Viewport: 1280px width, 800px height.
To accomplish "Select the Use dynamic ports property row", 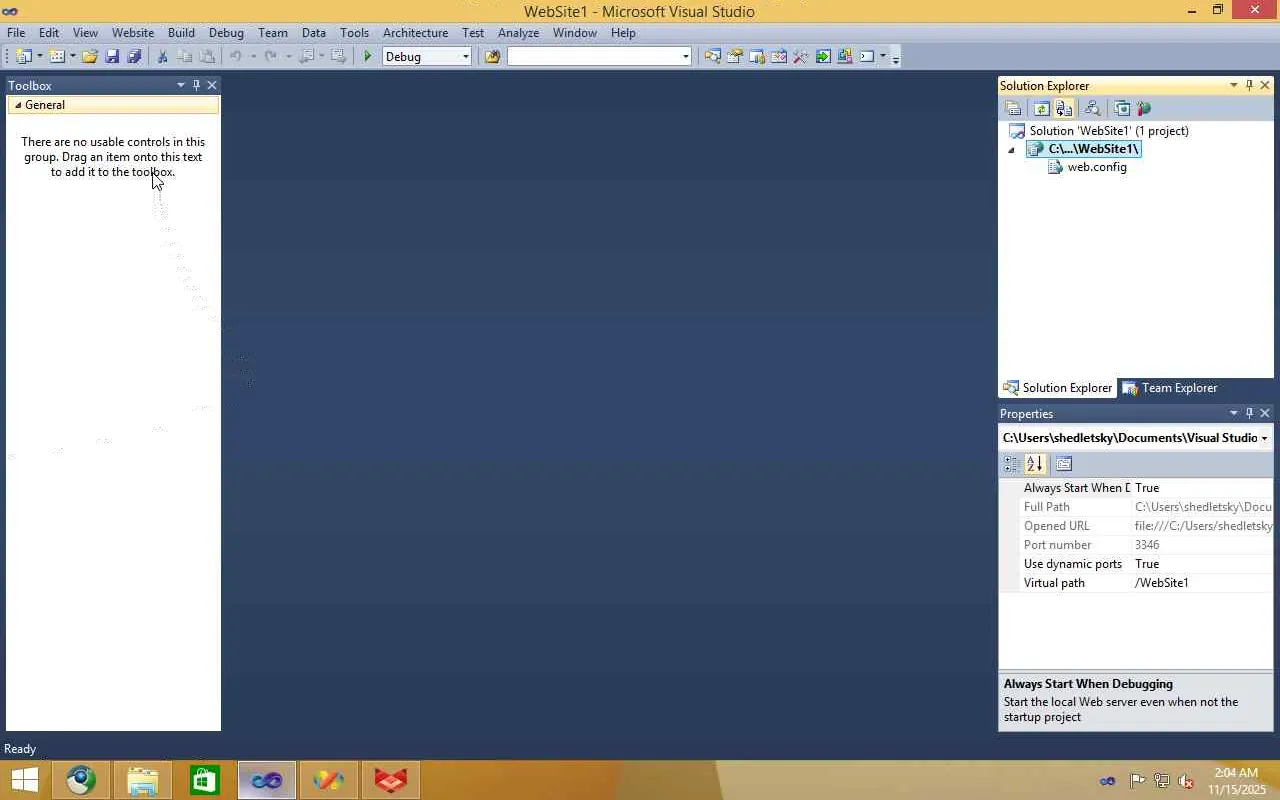I will [x=1136, y=564].
